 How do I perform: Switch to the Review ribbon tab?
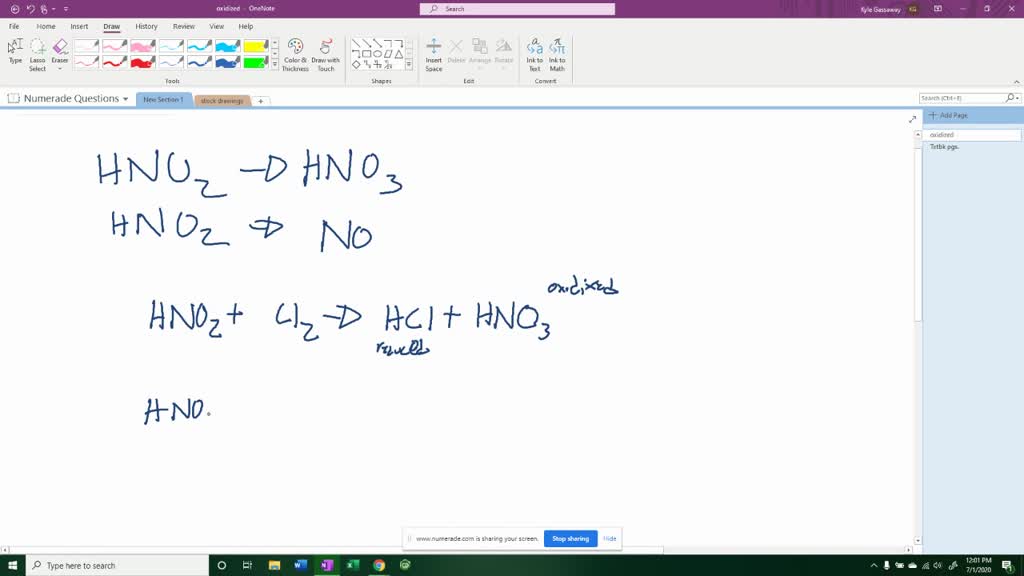[182, 27]
